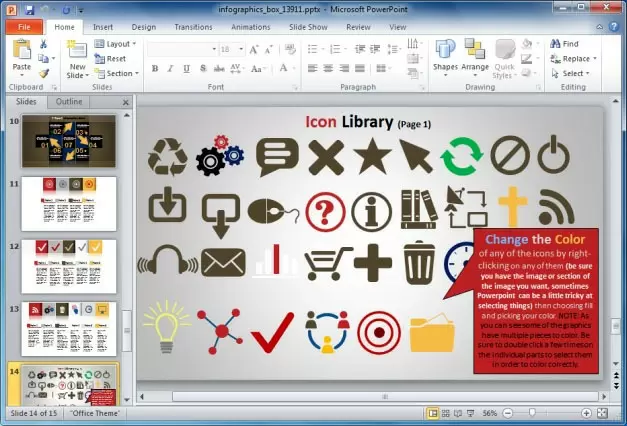Screen dimensions: 627x426
Task: Click the zoom slider in status bar
Action: pyautogui.click(x=541, y=413)
